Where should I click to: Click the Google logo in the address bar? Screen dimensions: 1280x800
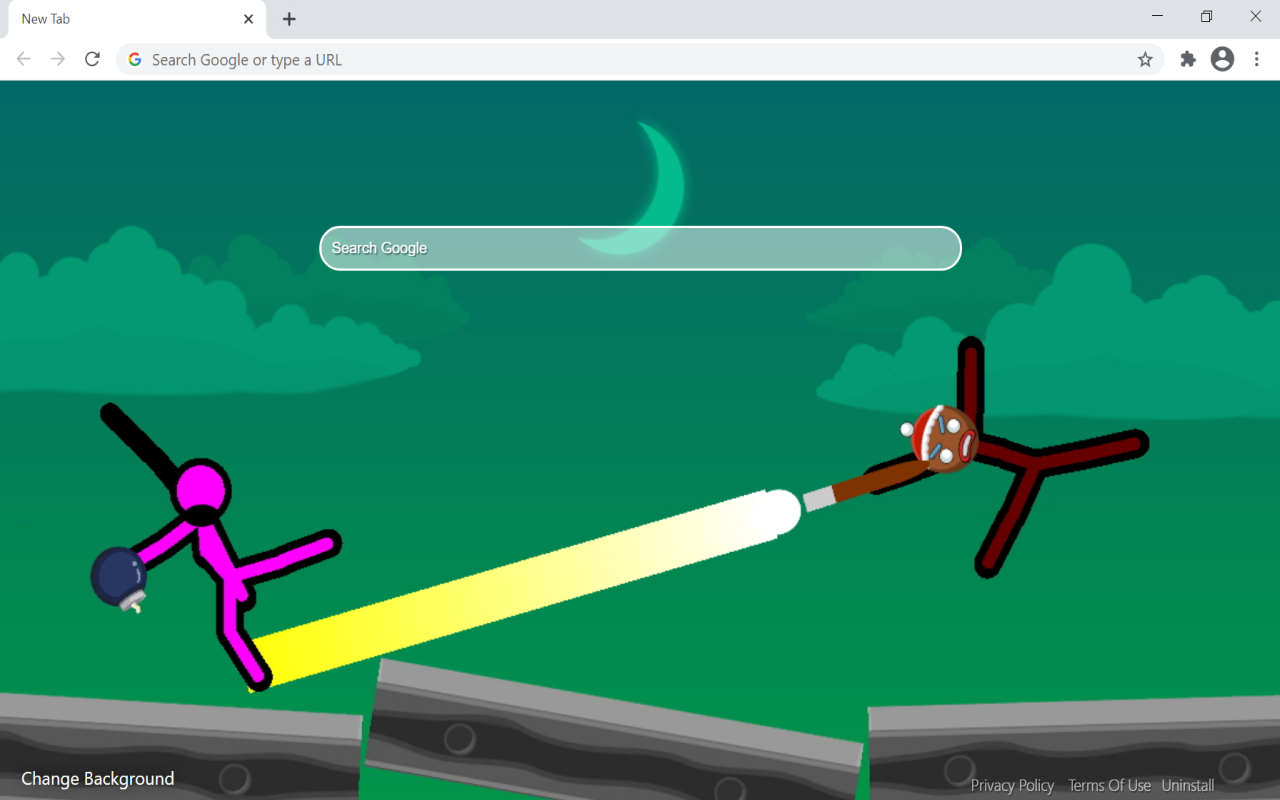[x=134, y=59]
